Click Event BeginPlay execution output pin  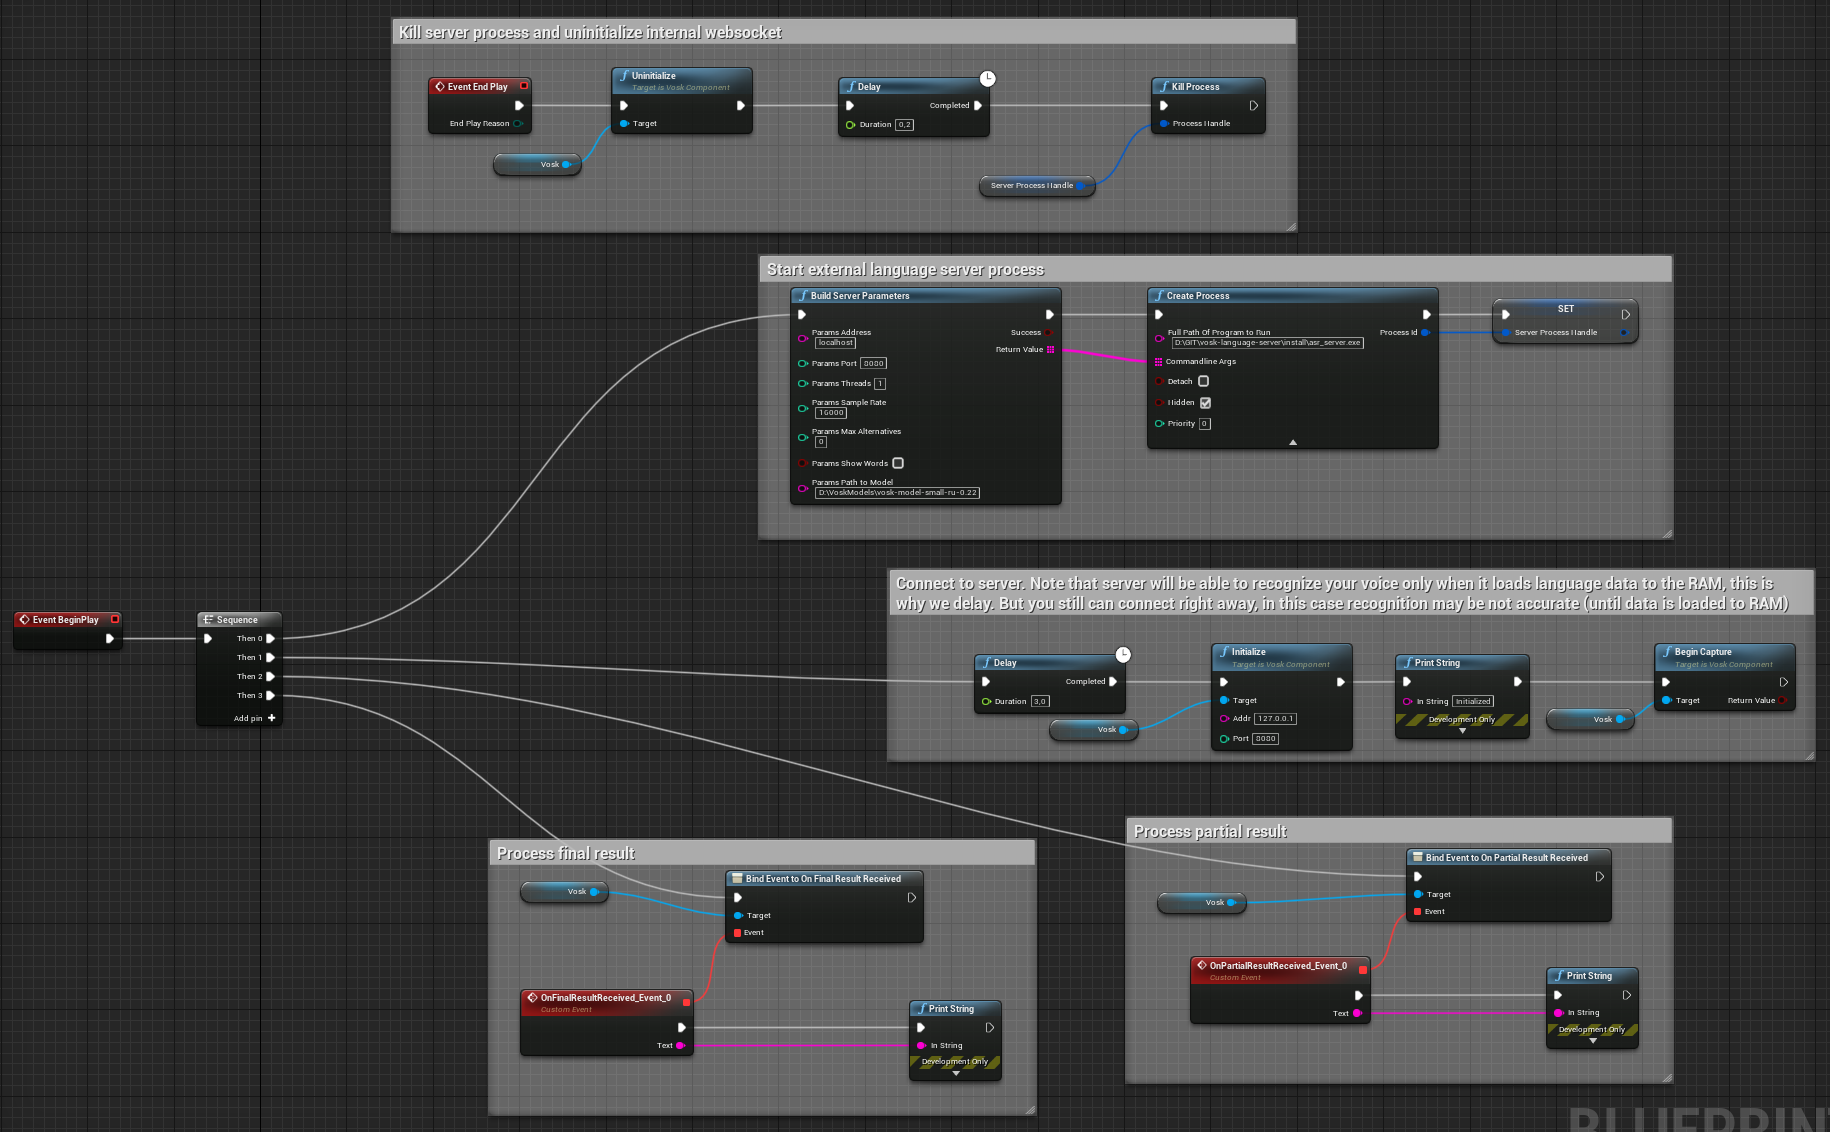point(110,638)
